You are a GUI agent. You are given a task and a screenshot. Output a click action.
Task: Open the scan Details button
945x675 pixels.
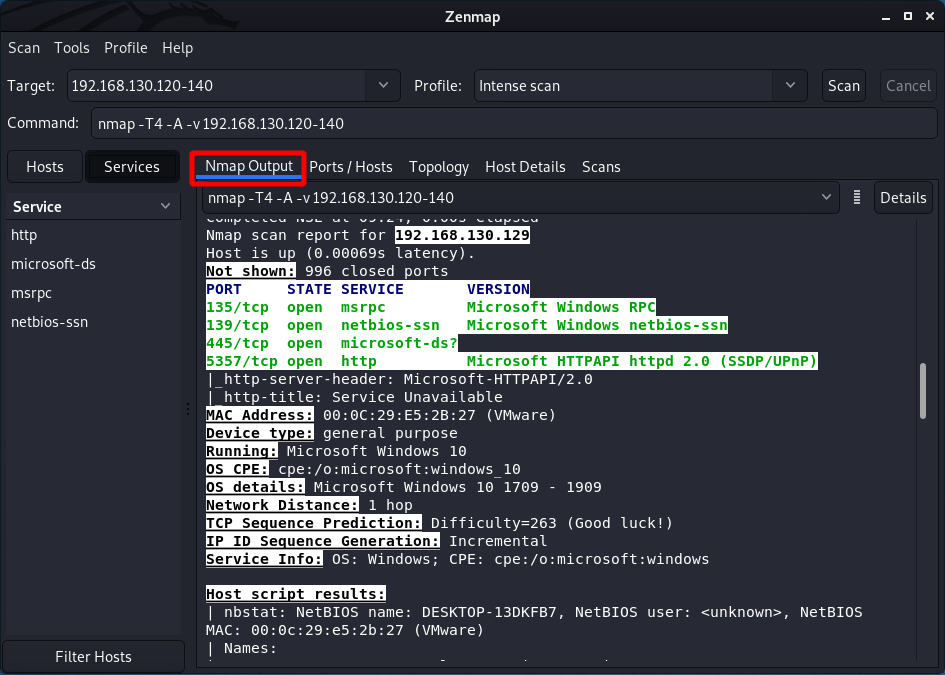tap(903, 198)
